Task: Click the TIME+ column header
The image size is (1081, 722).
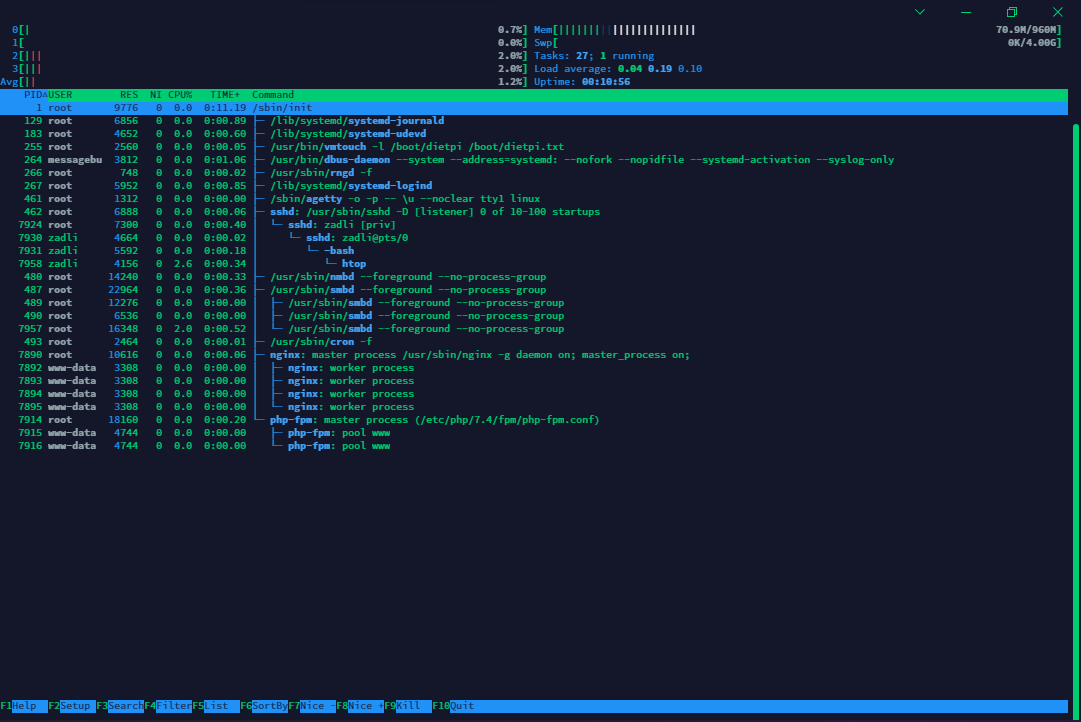Action: click(225, 94)
